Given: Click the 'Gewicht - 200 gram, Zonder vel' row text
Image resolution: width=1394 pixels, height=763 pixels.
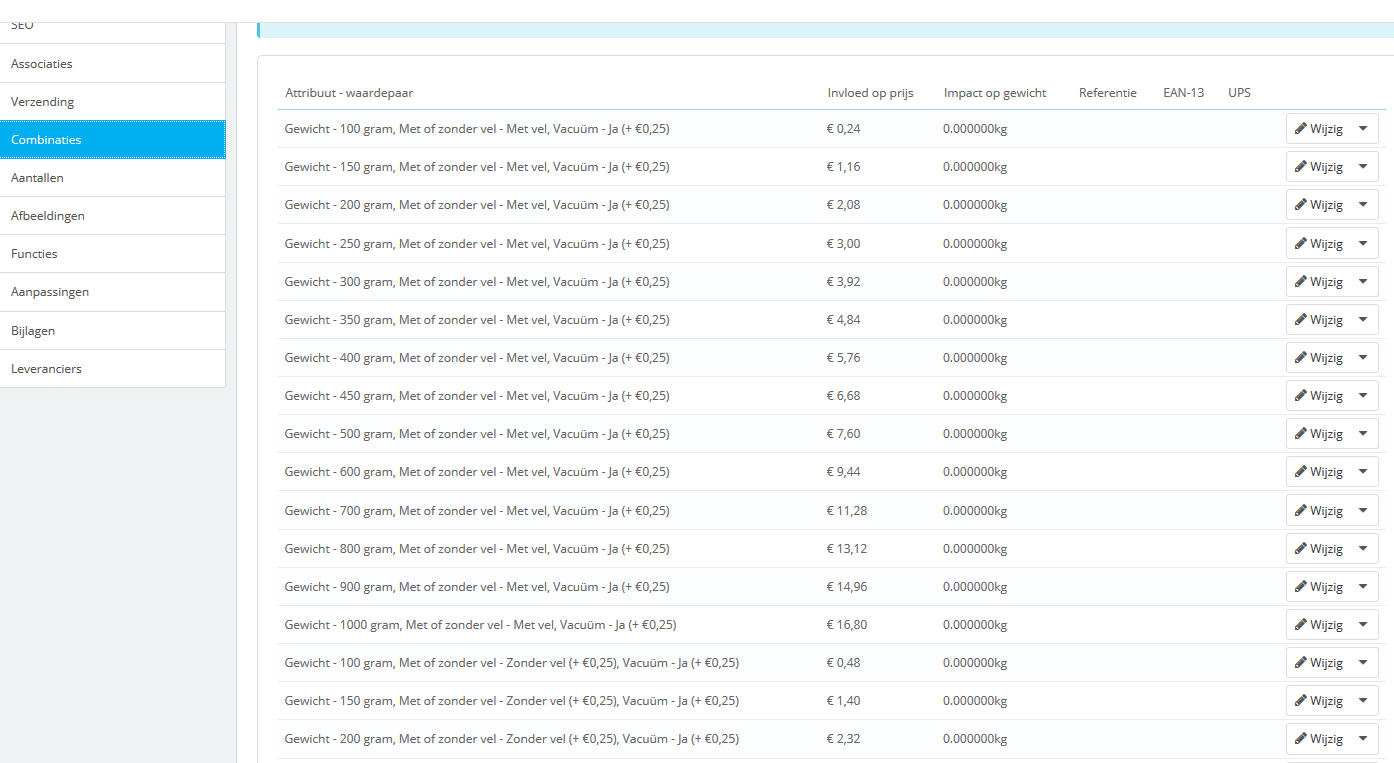Looking at the screenshot, I should 512,738.
